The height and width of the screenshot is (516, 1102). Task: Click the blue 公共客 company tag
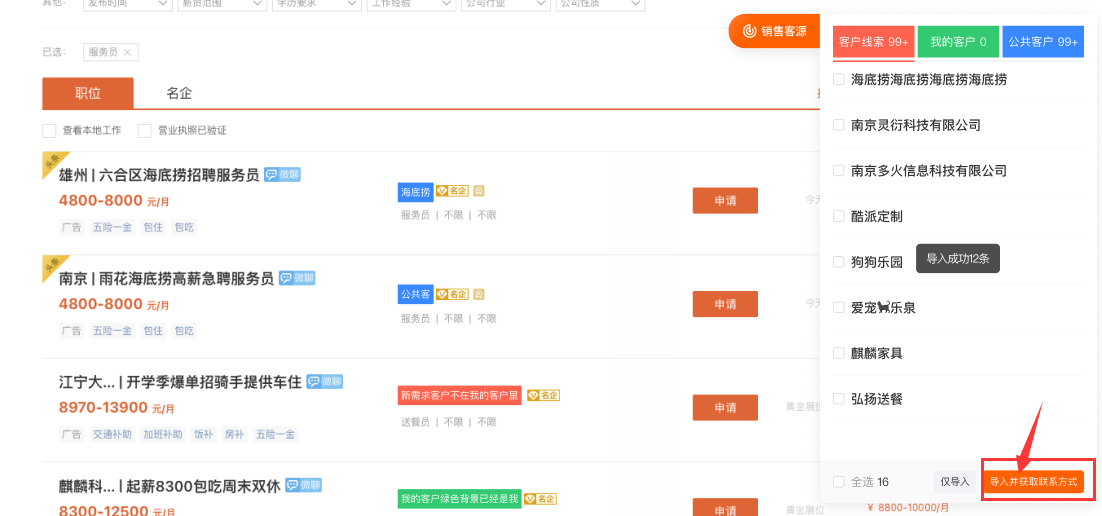(x=415, y=295)
